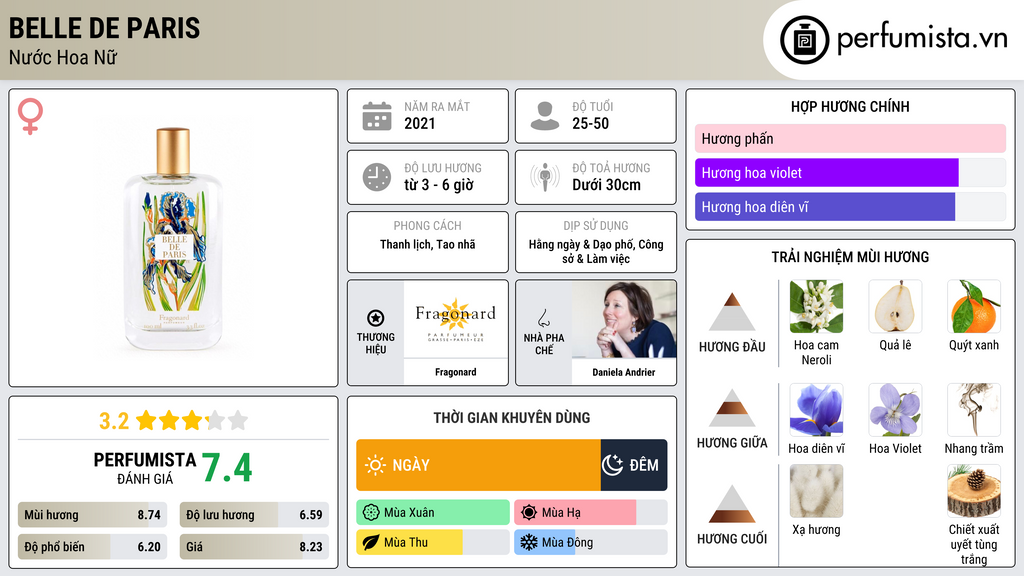This screenshot has height=576, width=1024.
Task: Click the Phong cách label
Action: point(427,225)
